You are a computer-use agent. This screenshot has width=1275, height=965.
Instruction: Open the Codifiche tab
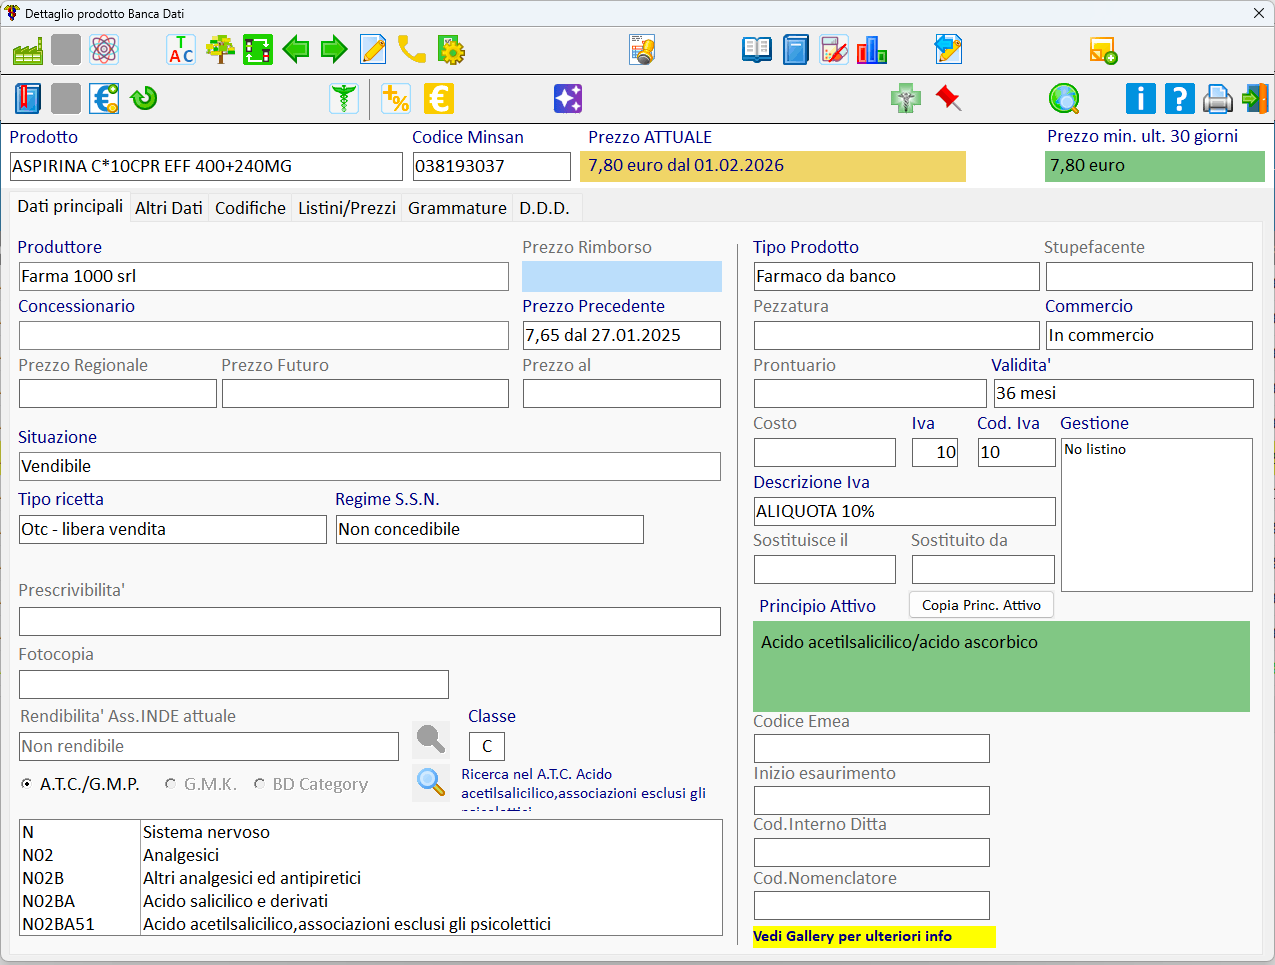pos(250,208)
